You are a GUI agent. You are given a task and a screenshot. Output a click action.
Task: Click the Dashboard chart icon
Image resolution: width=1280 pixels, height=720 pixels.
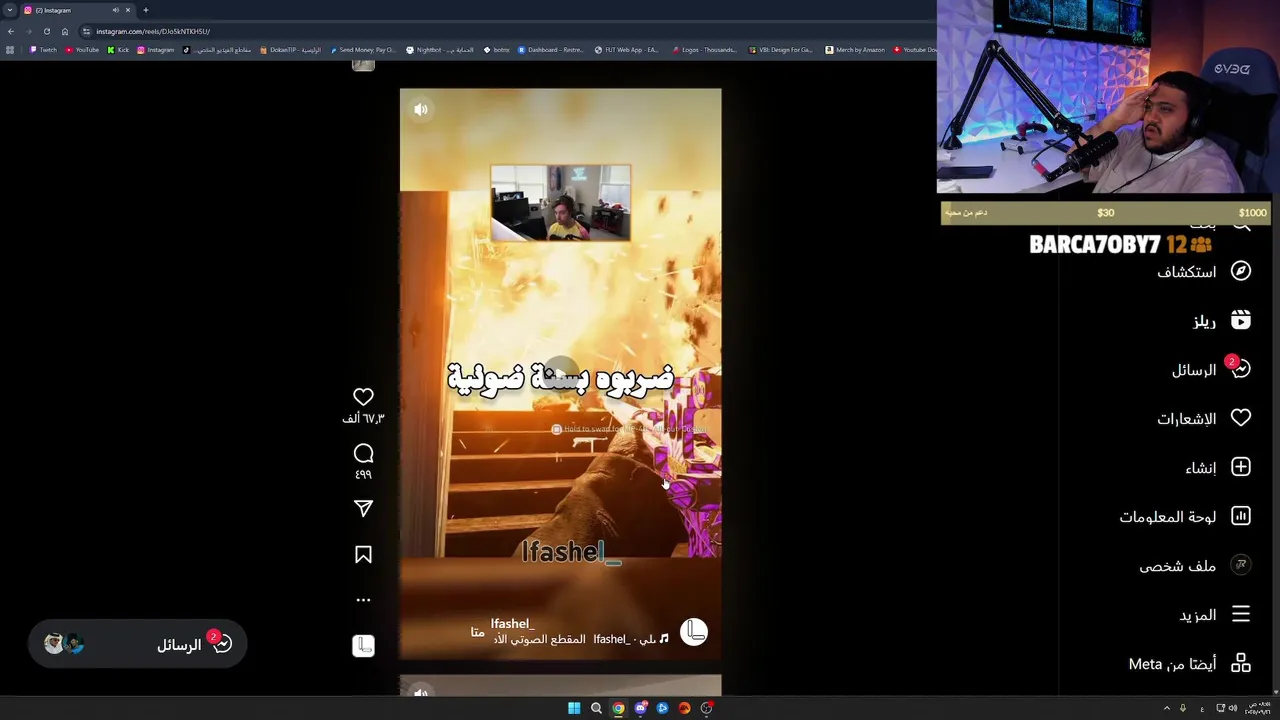click(x=1241, y=516)
